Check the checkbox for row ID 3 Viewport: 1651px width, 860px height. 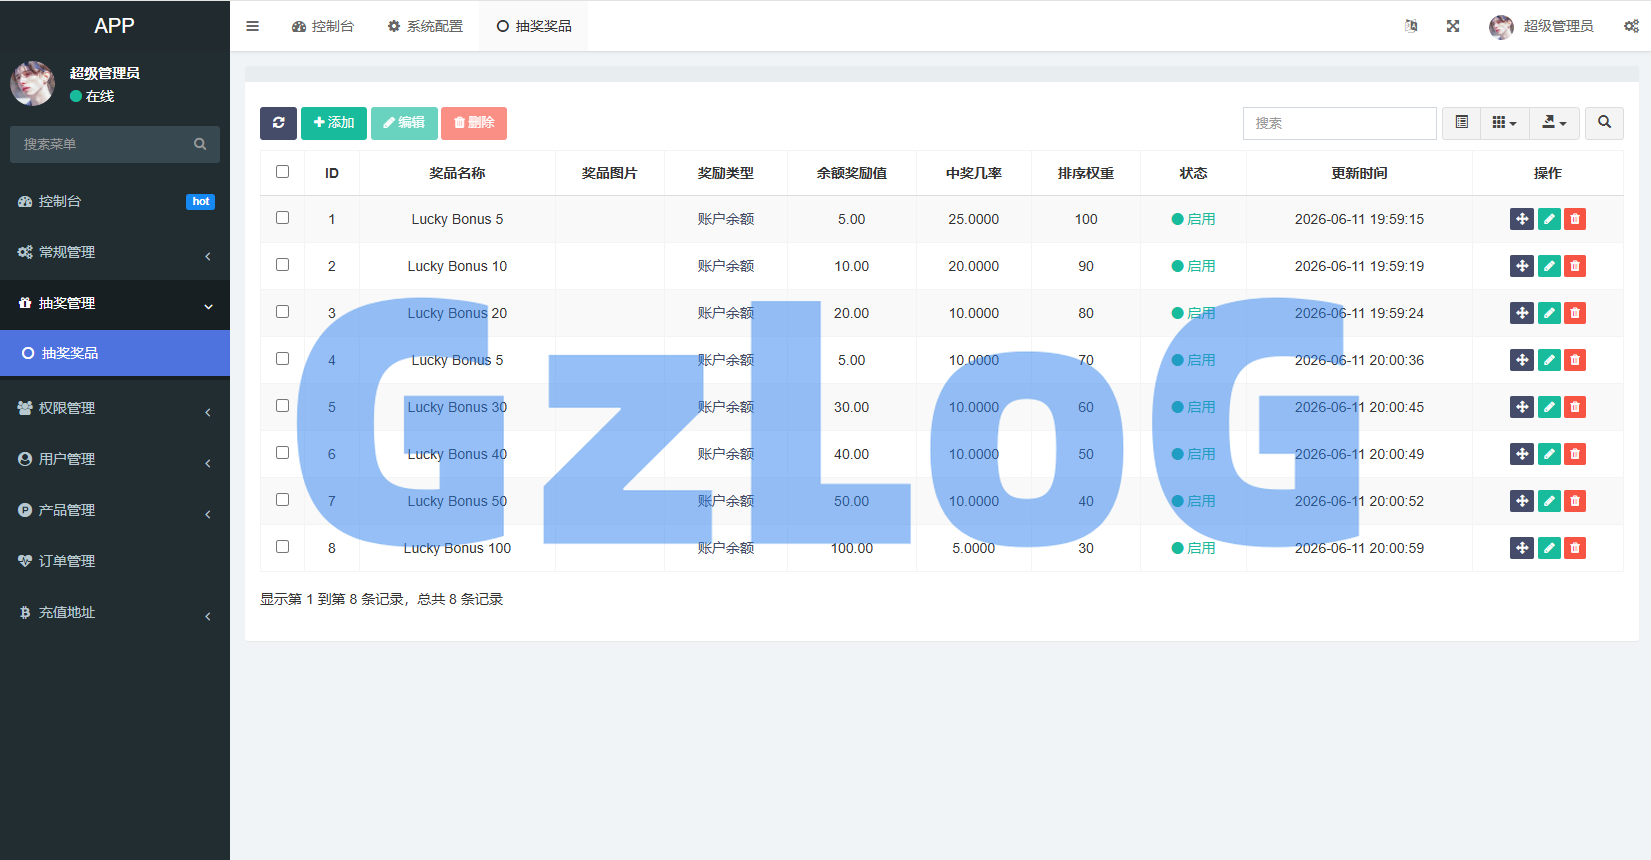(x=283, y=312)
